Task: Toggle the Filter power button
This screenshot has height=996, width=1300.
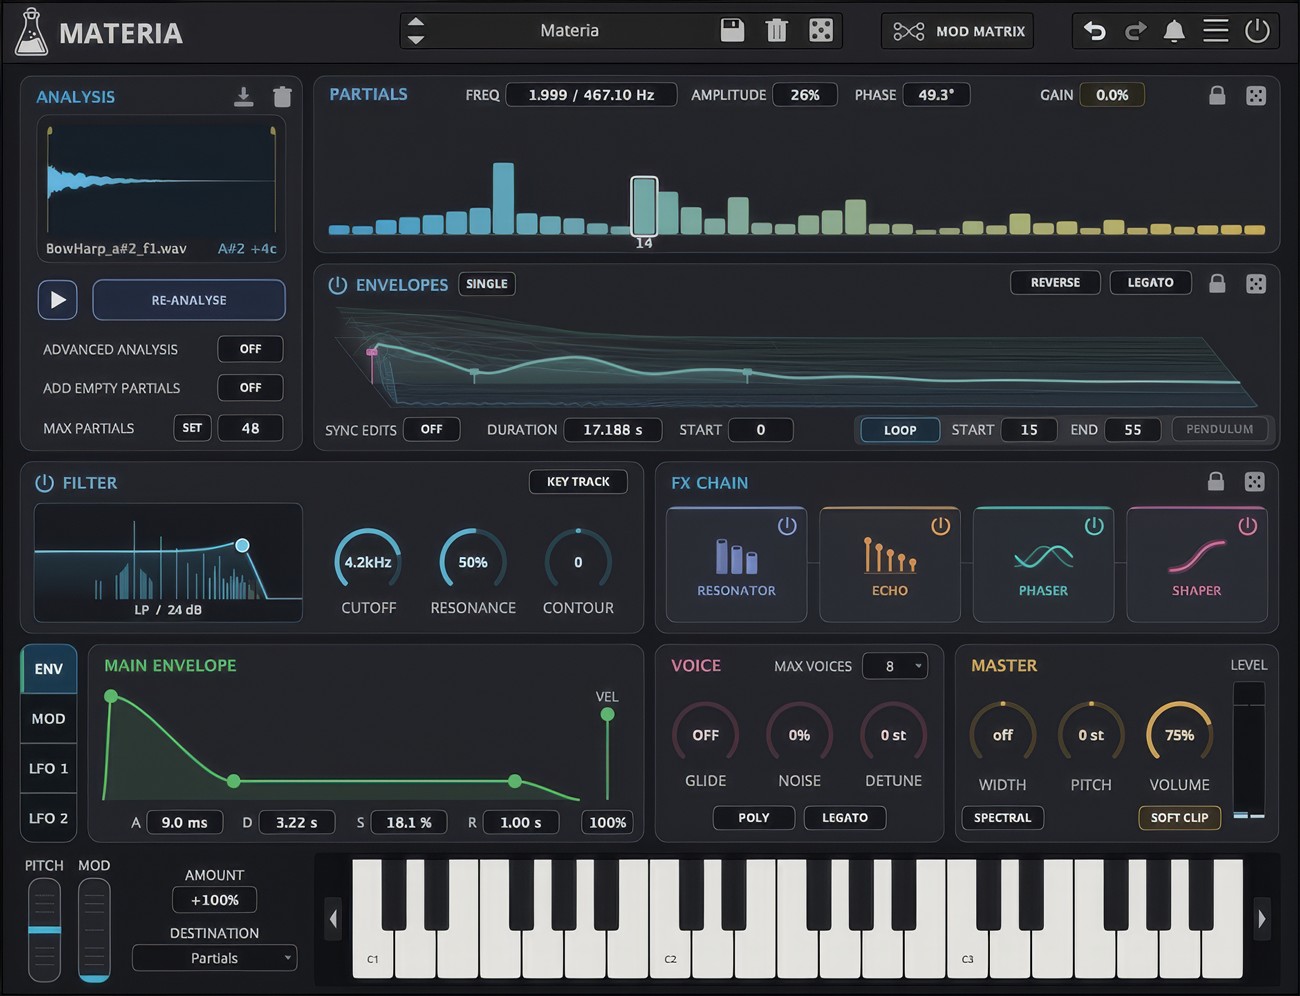Action: pyautogui.click(x=44, y=483)
